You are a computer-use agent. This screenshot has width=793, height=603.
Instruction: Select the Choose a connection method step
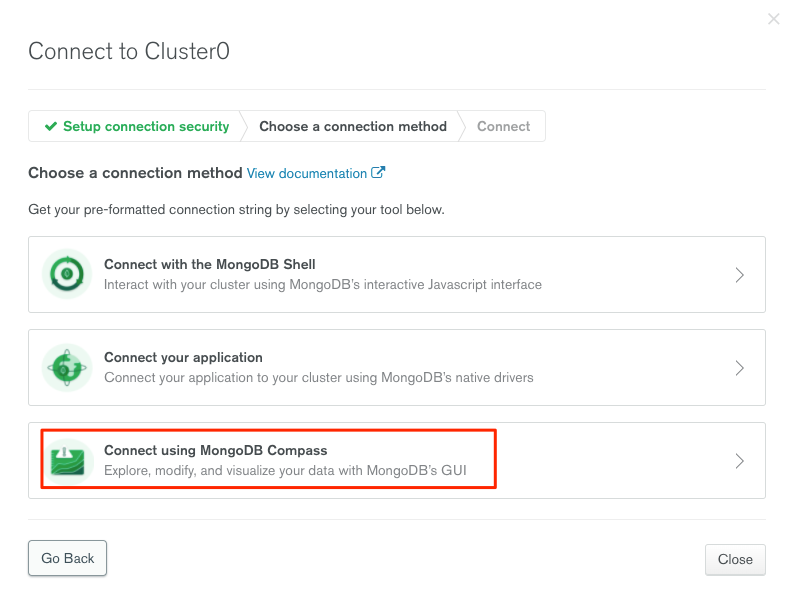click(353, 127)
